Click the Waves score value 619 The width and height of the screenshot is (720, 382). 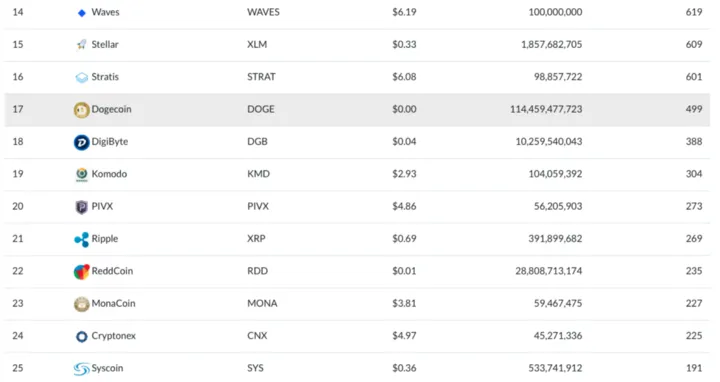point(694,12)
